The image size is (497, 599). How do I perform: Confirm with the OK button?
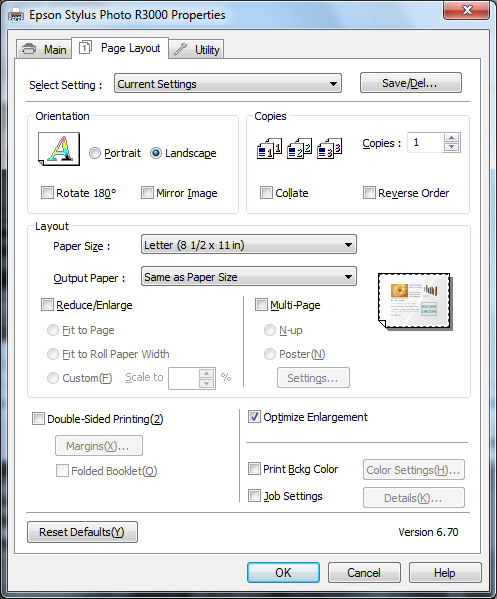(283, 572)
